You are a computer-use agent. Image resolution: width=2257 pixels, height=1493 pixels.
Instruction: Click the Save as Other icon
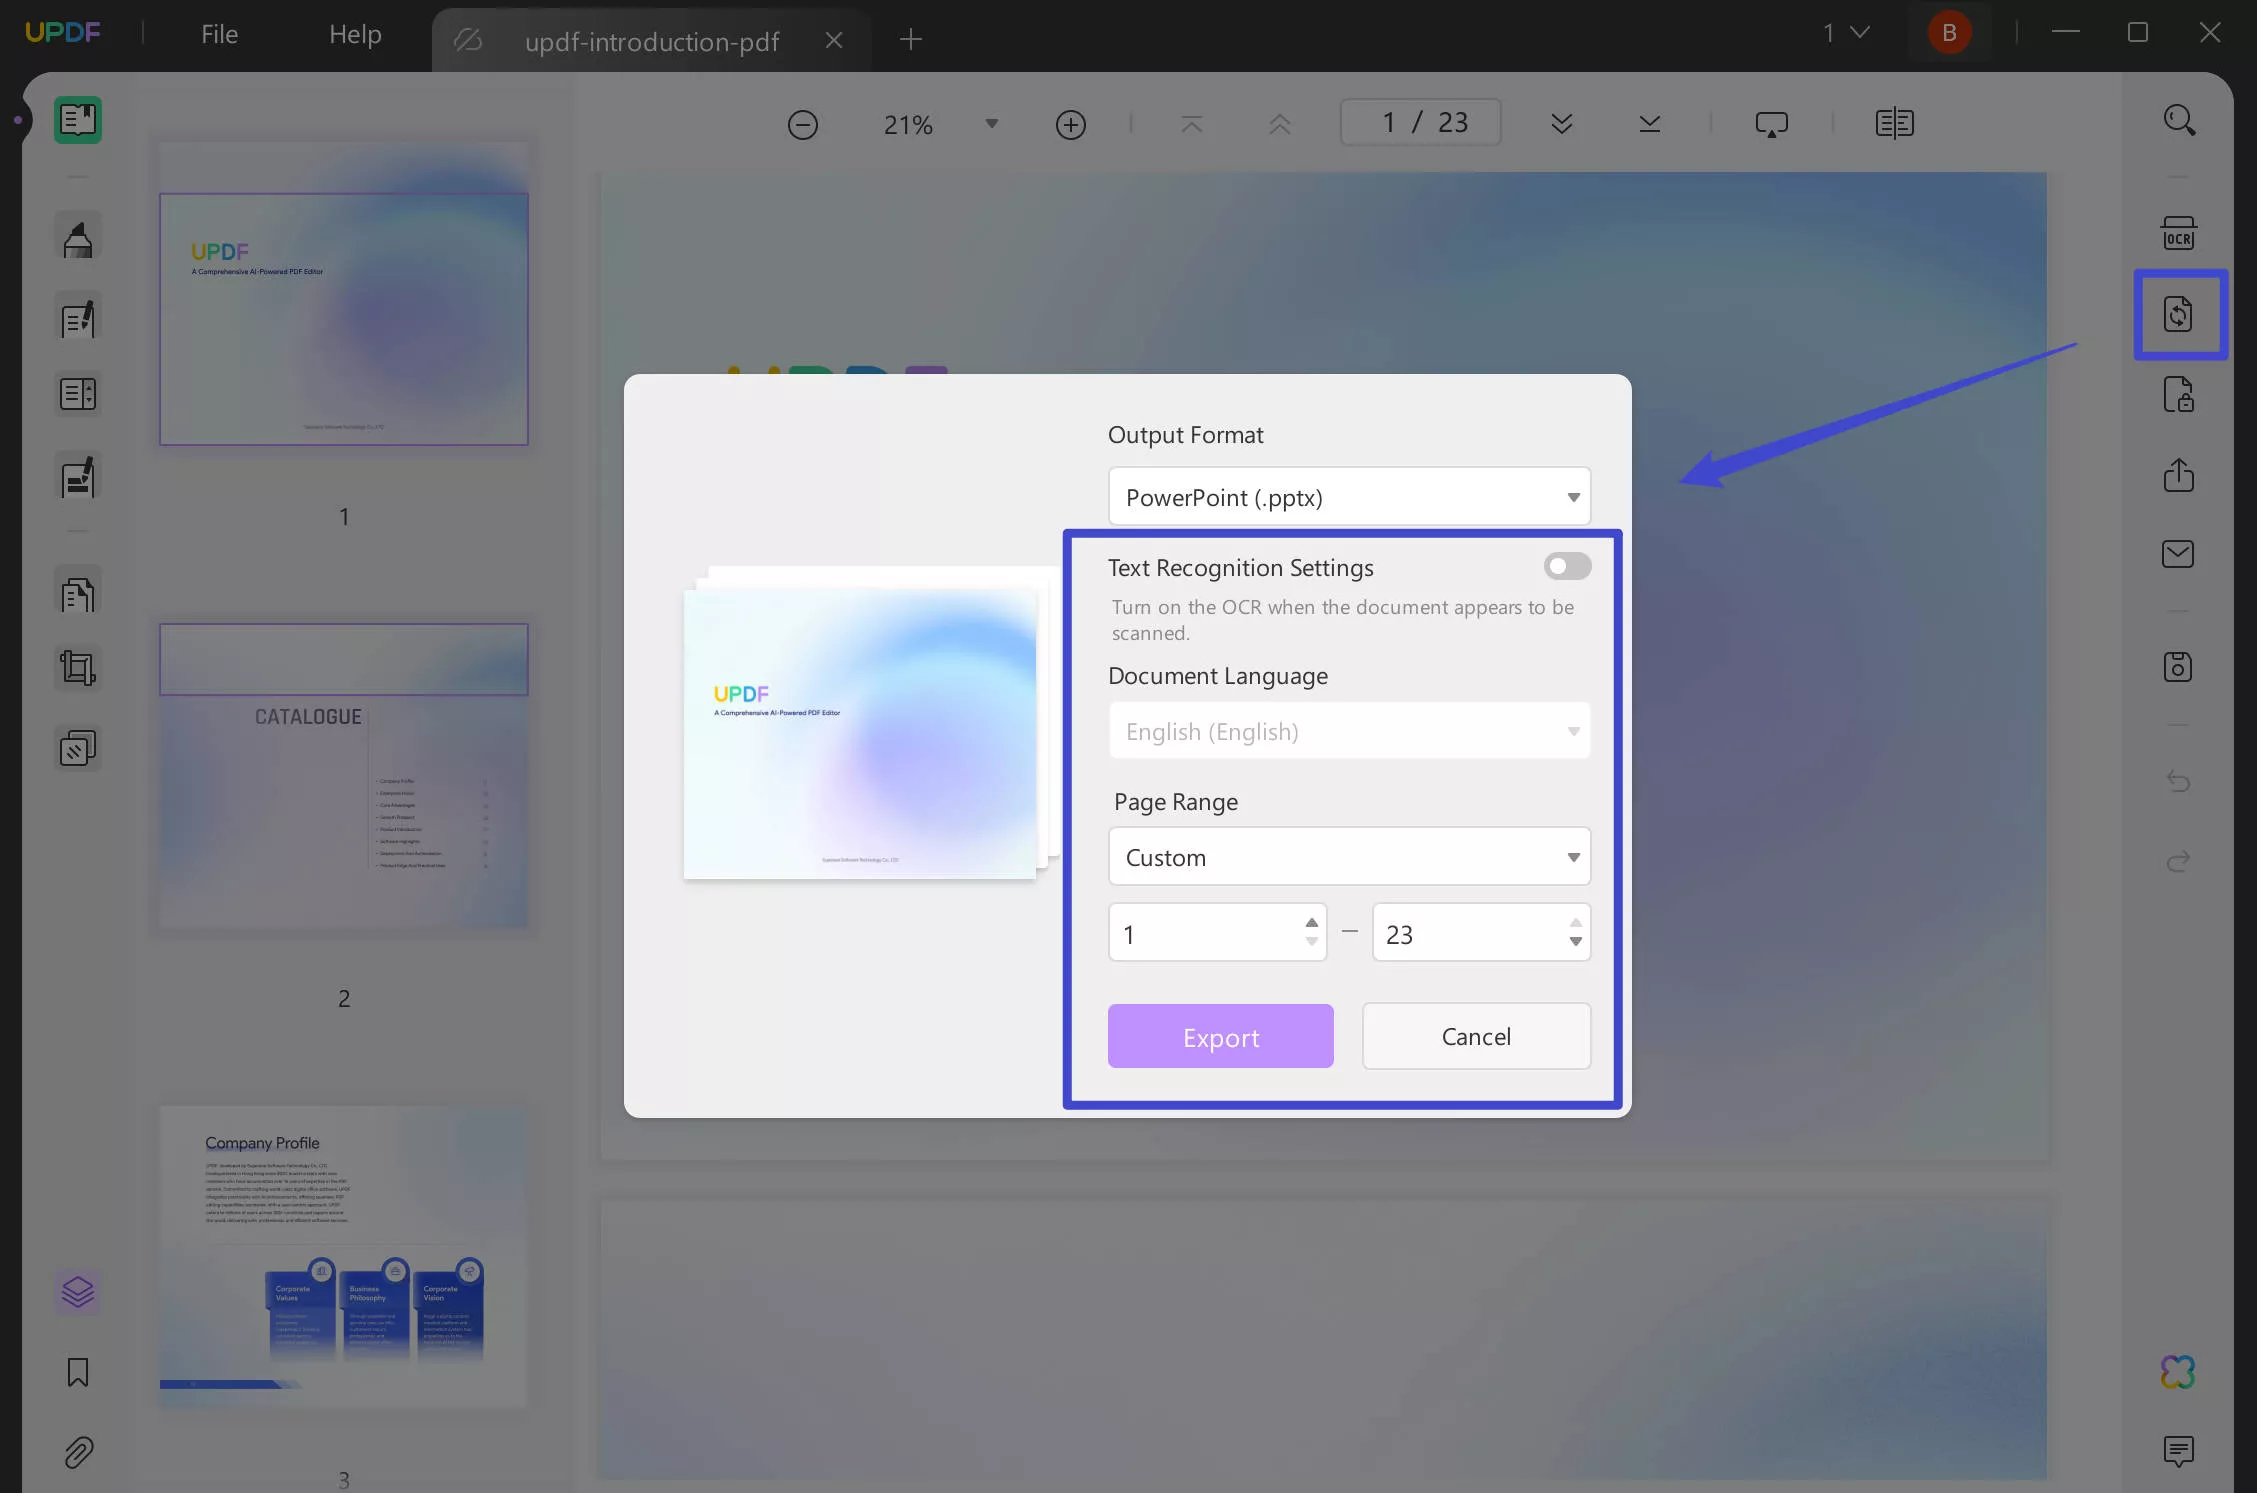(x=2178, y=667)
